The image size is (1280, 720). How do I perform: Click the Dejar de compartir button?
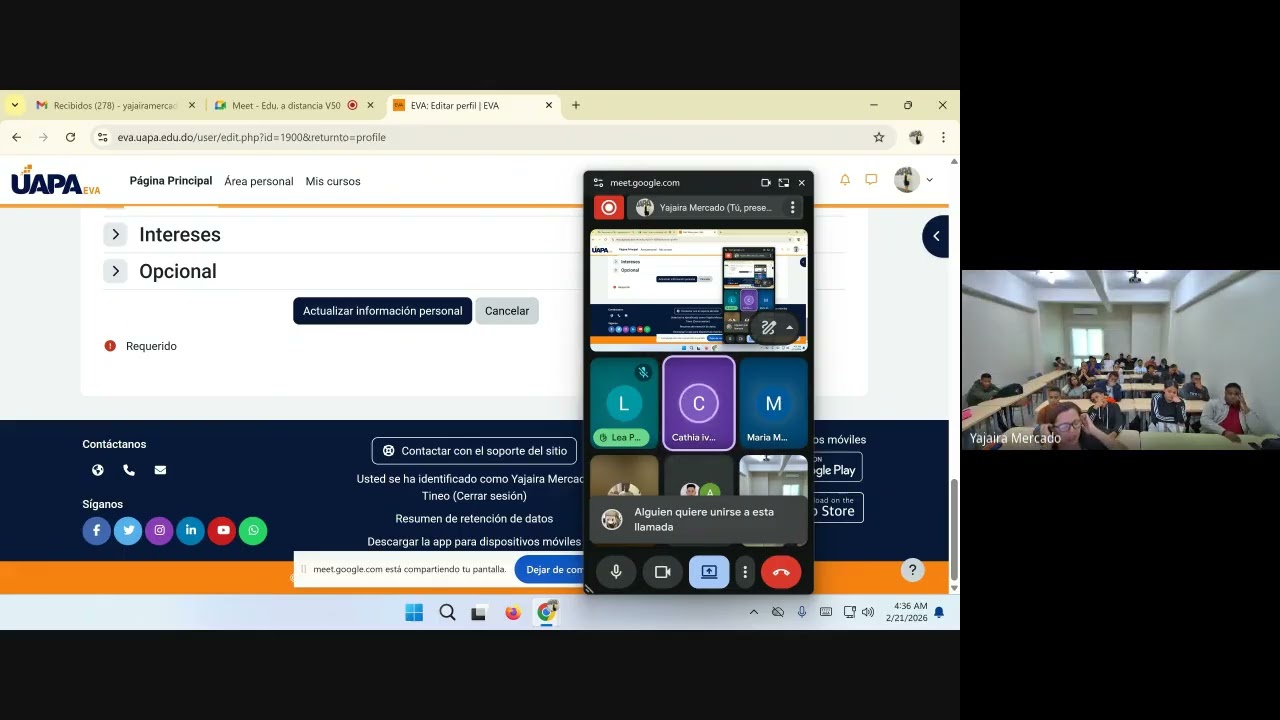click(551, 570)
